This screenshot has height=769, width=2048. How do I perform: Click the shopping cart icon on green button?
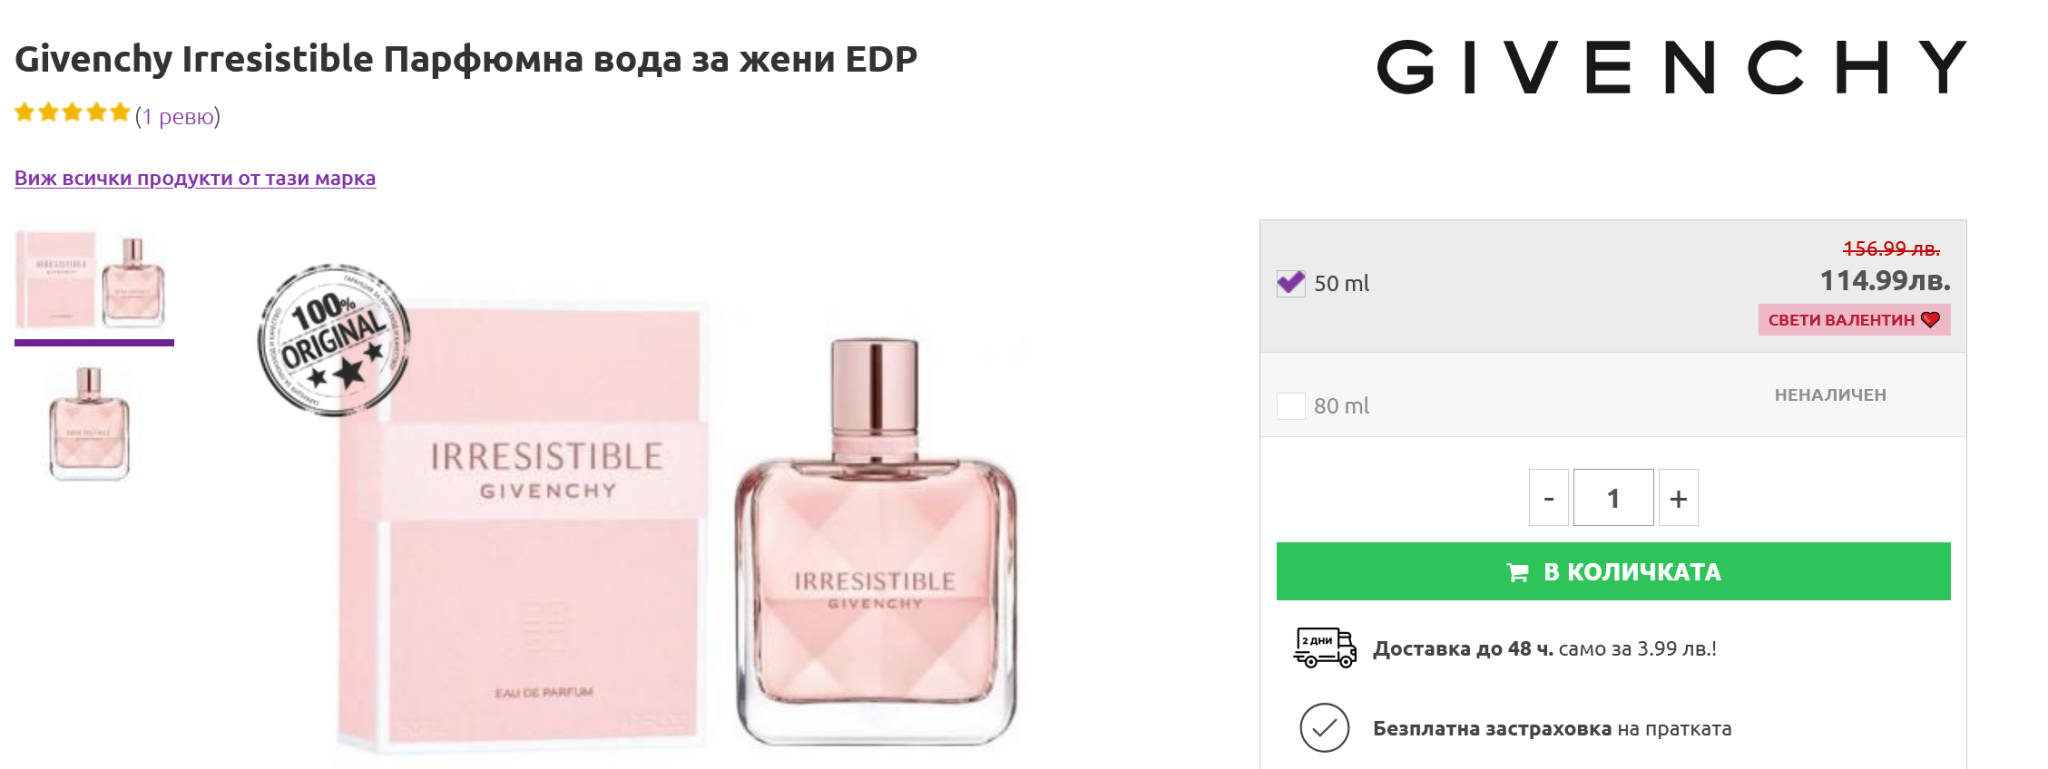(x=1517, y=572)
